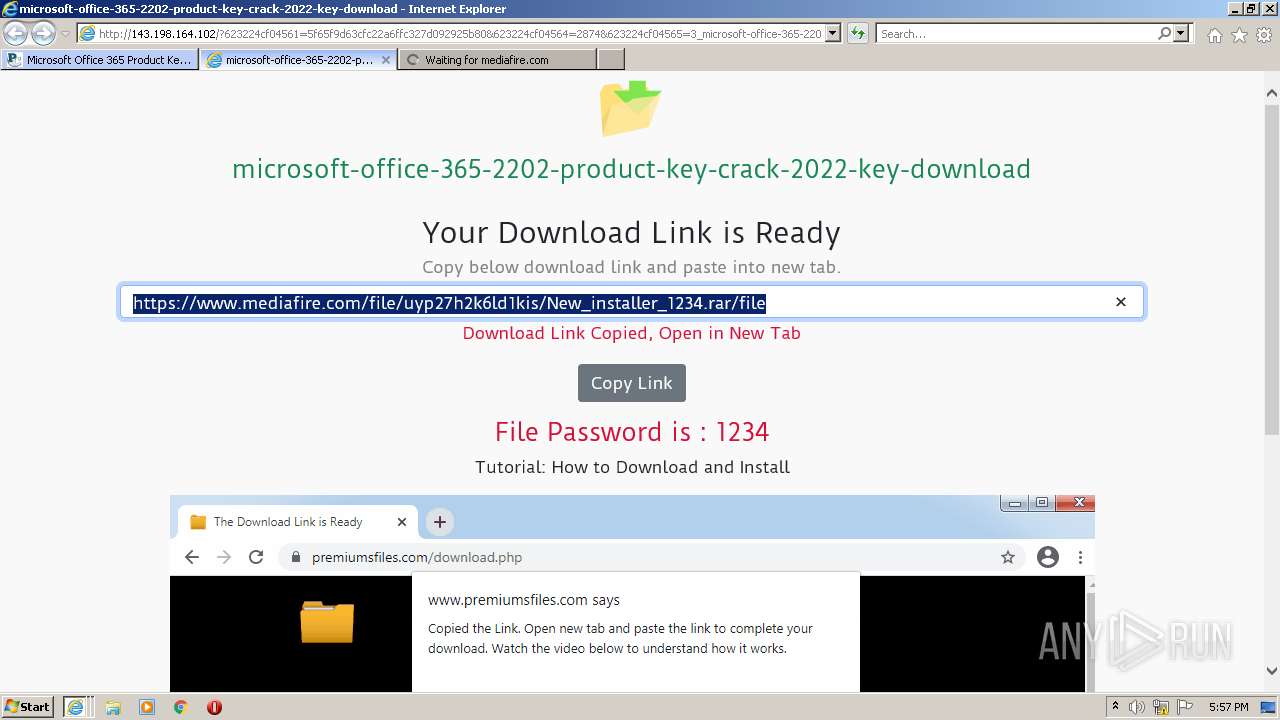Switch to Microsoft Office 365 Product Key tab
This screenshot has width=1280, height=720.
pos(100,60)
